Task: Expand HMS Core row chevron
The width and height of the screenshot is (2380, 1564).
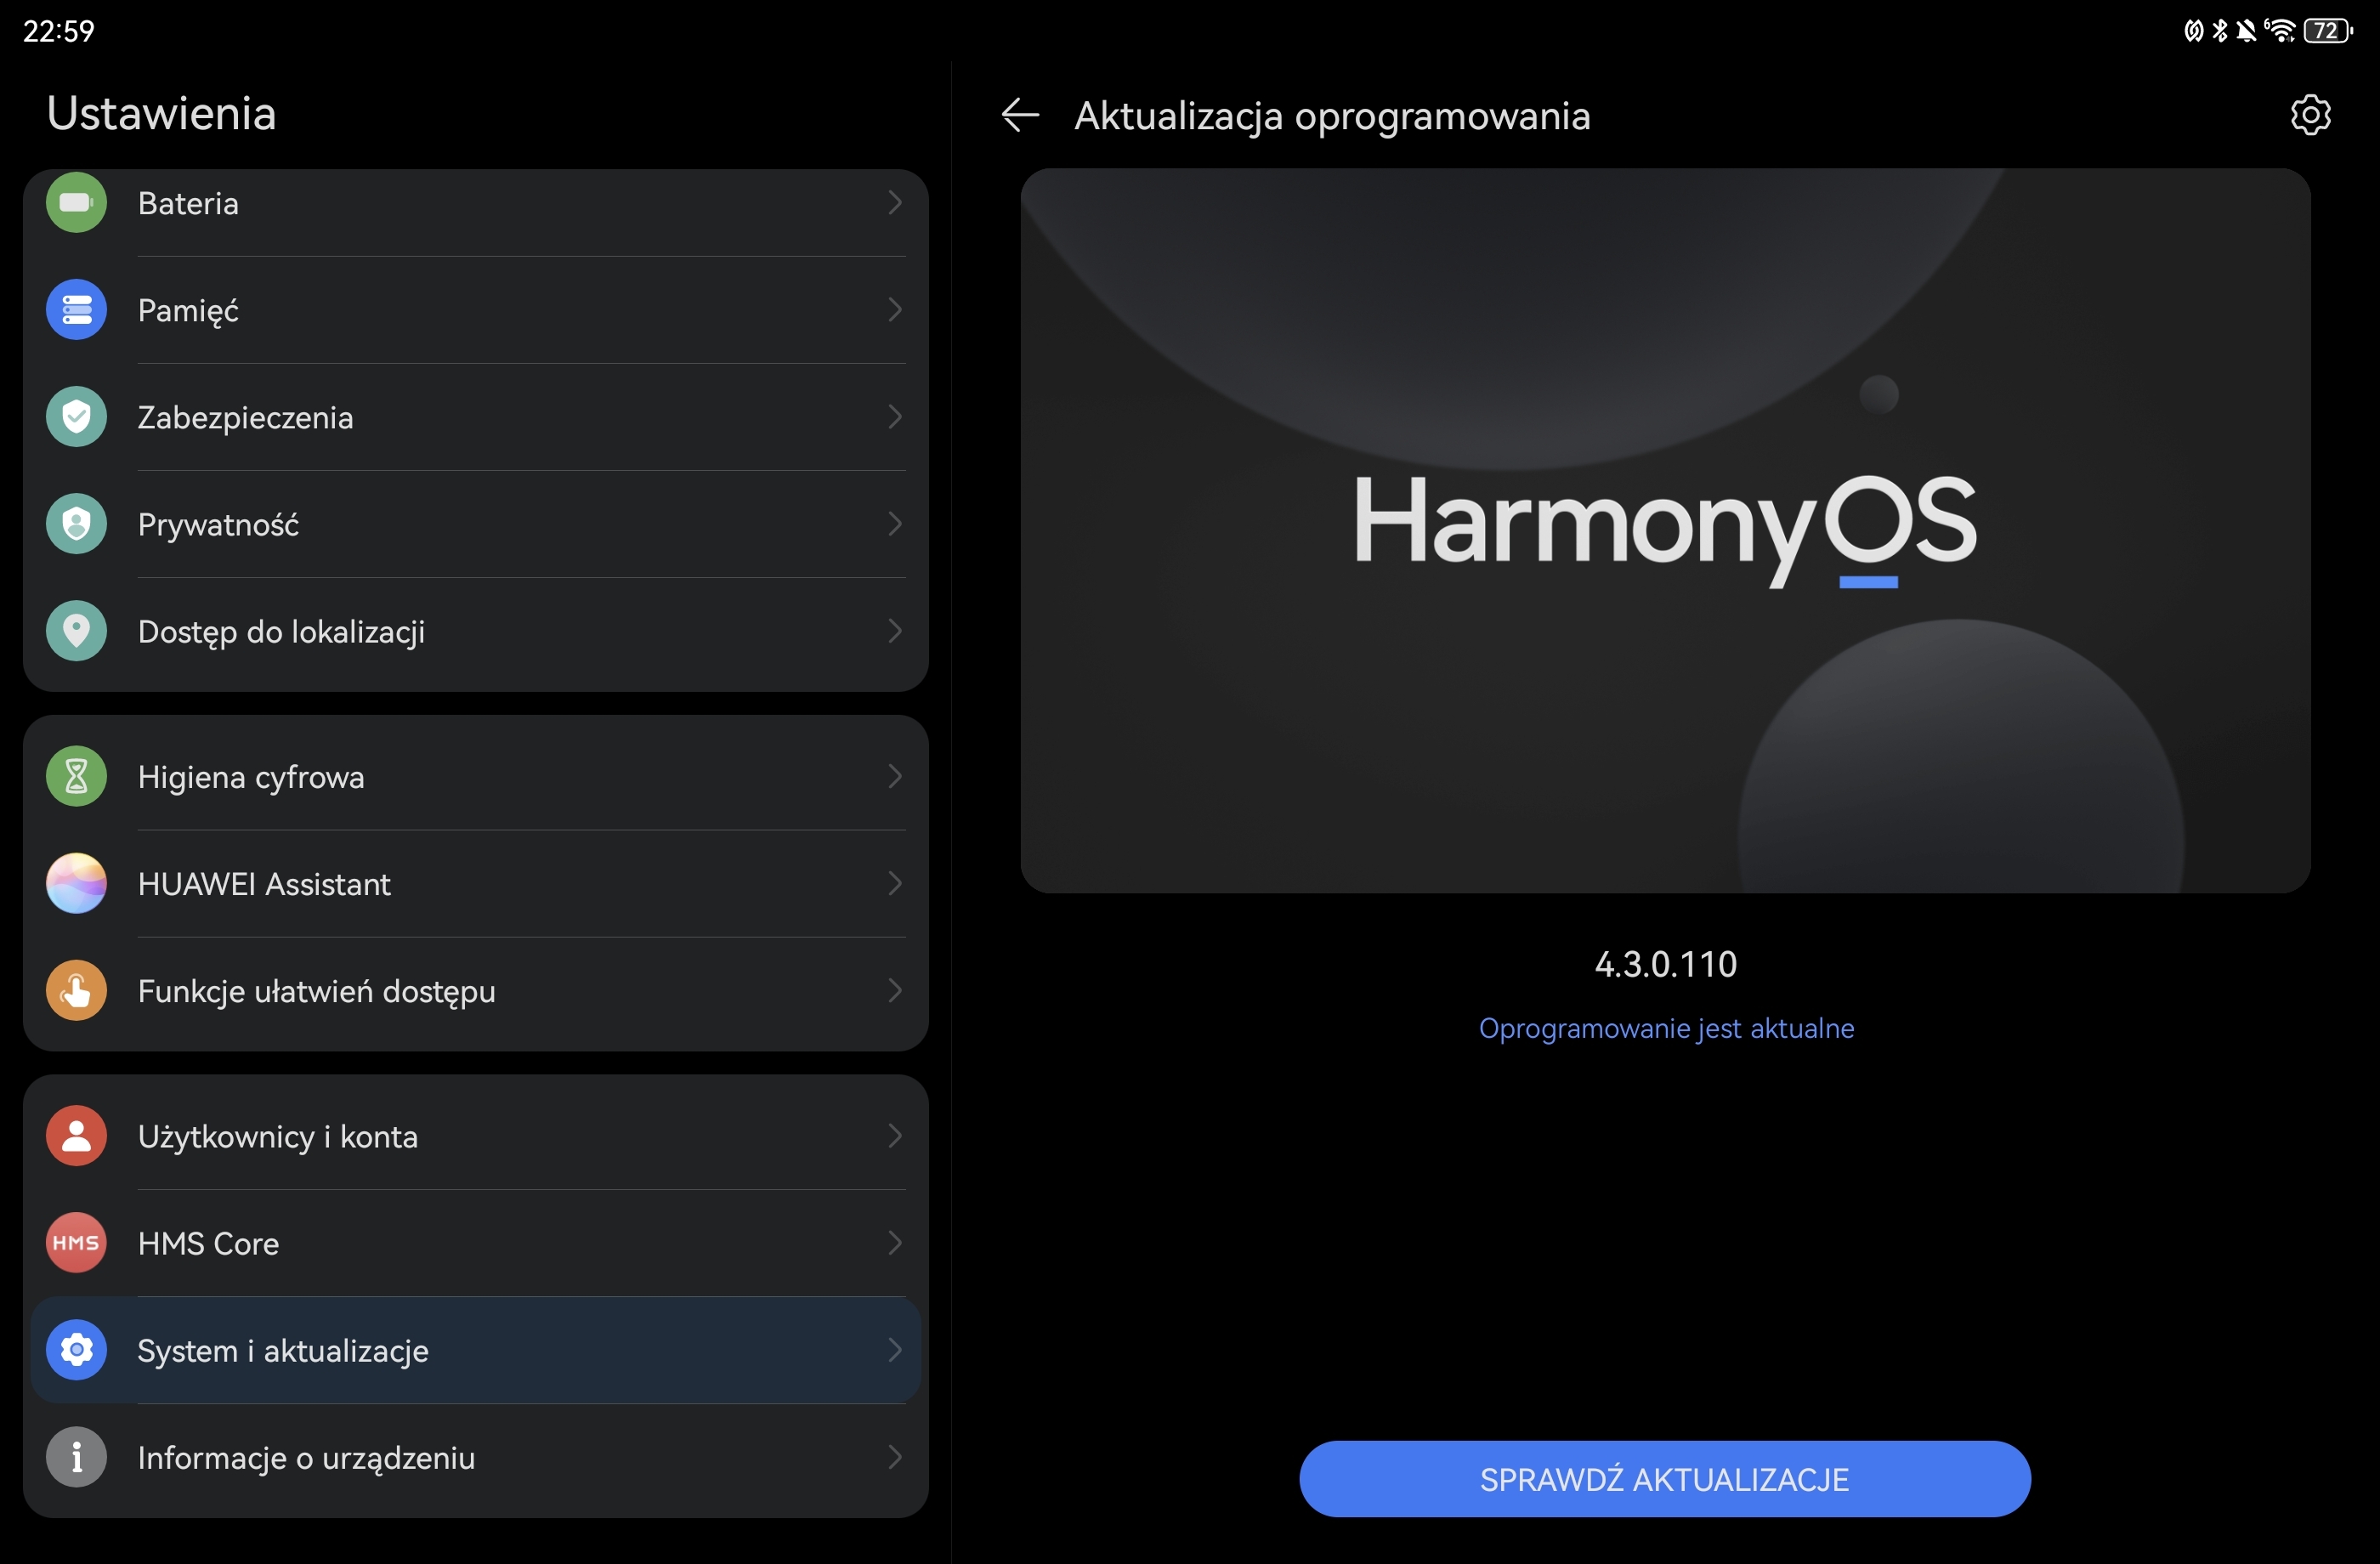Action: pos(895,1243)
